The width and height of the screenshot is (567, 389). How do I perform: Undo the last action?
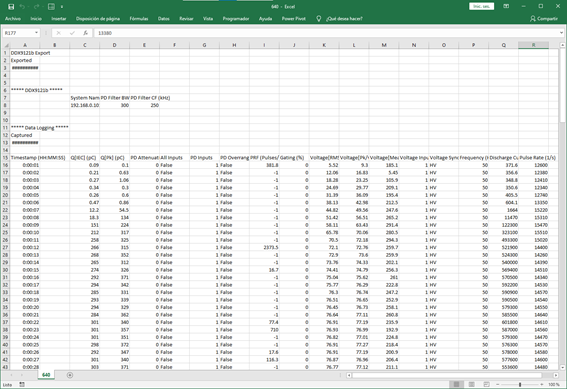click(x=22, y=7)
